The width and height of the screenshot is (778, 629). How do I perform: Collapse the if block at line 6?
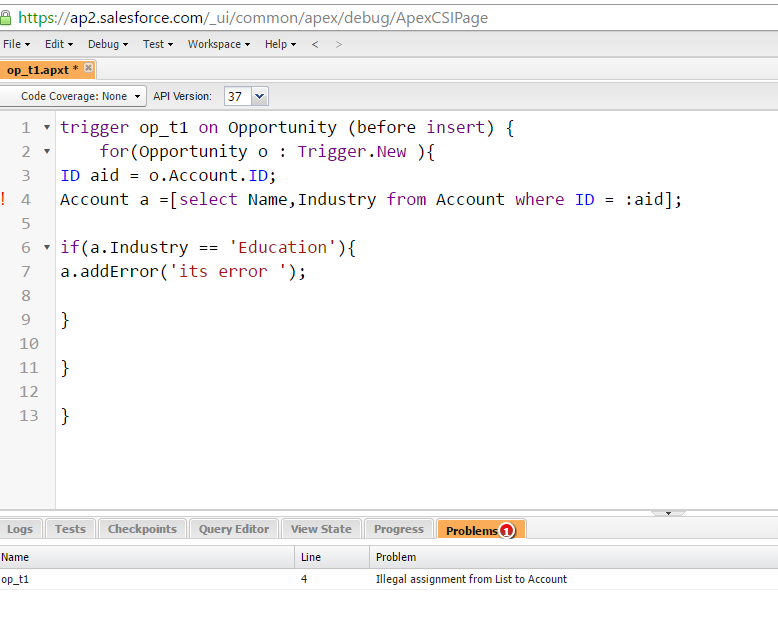(x=46, y=248)
